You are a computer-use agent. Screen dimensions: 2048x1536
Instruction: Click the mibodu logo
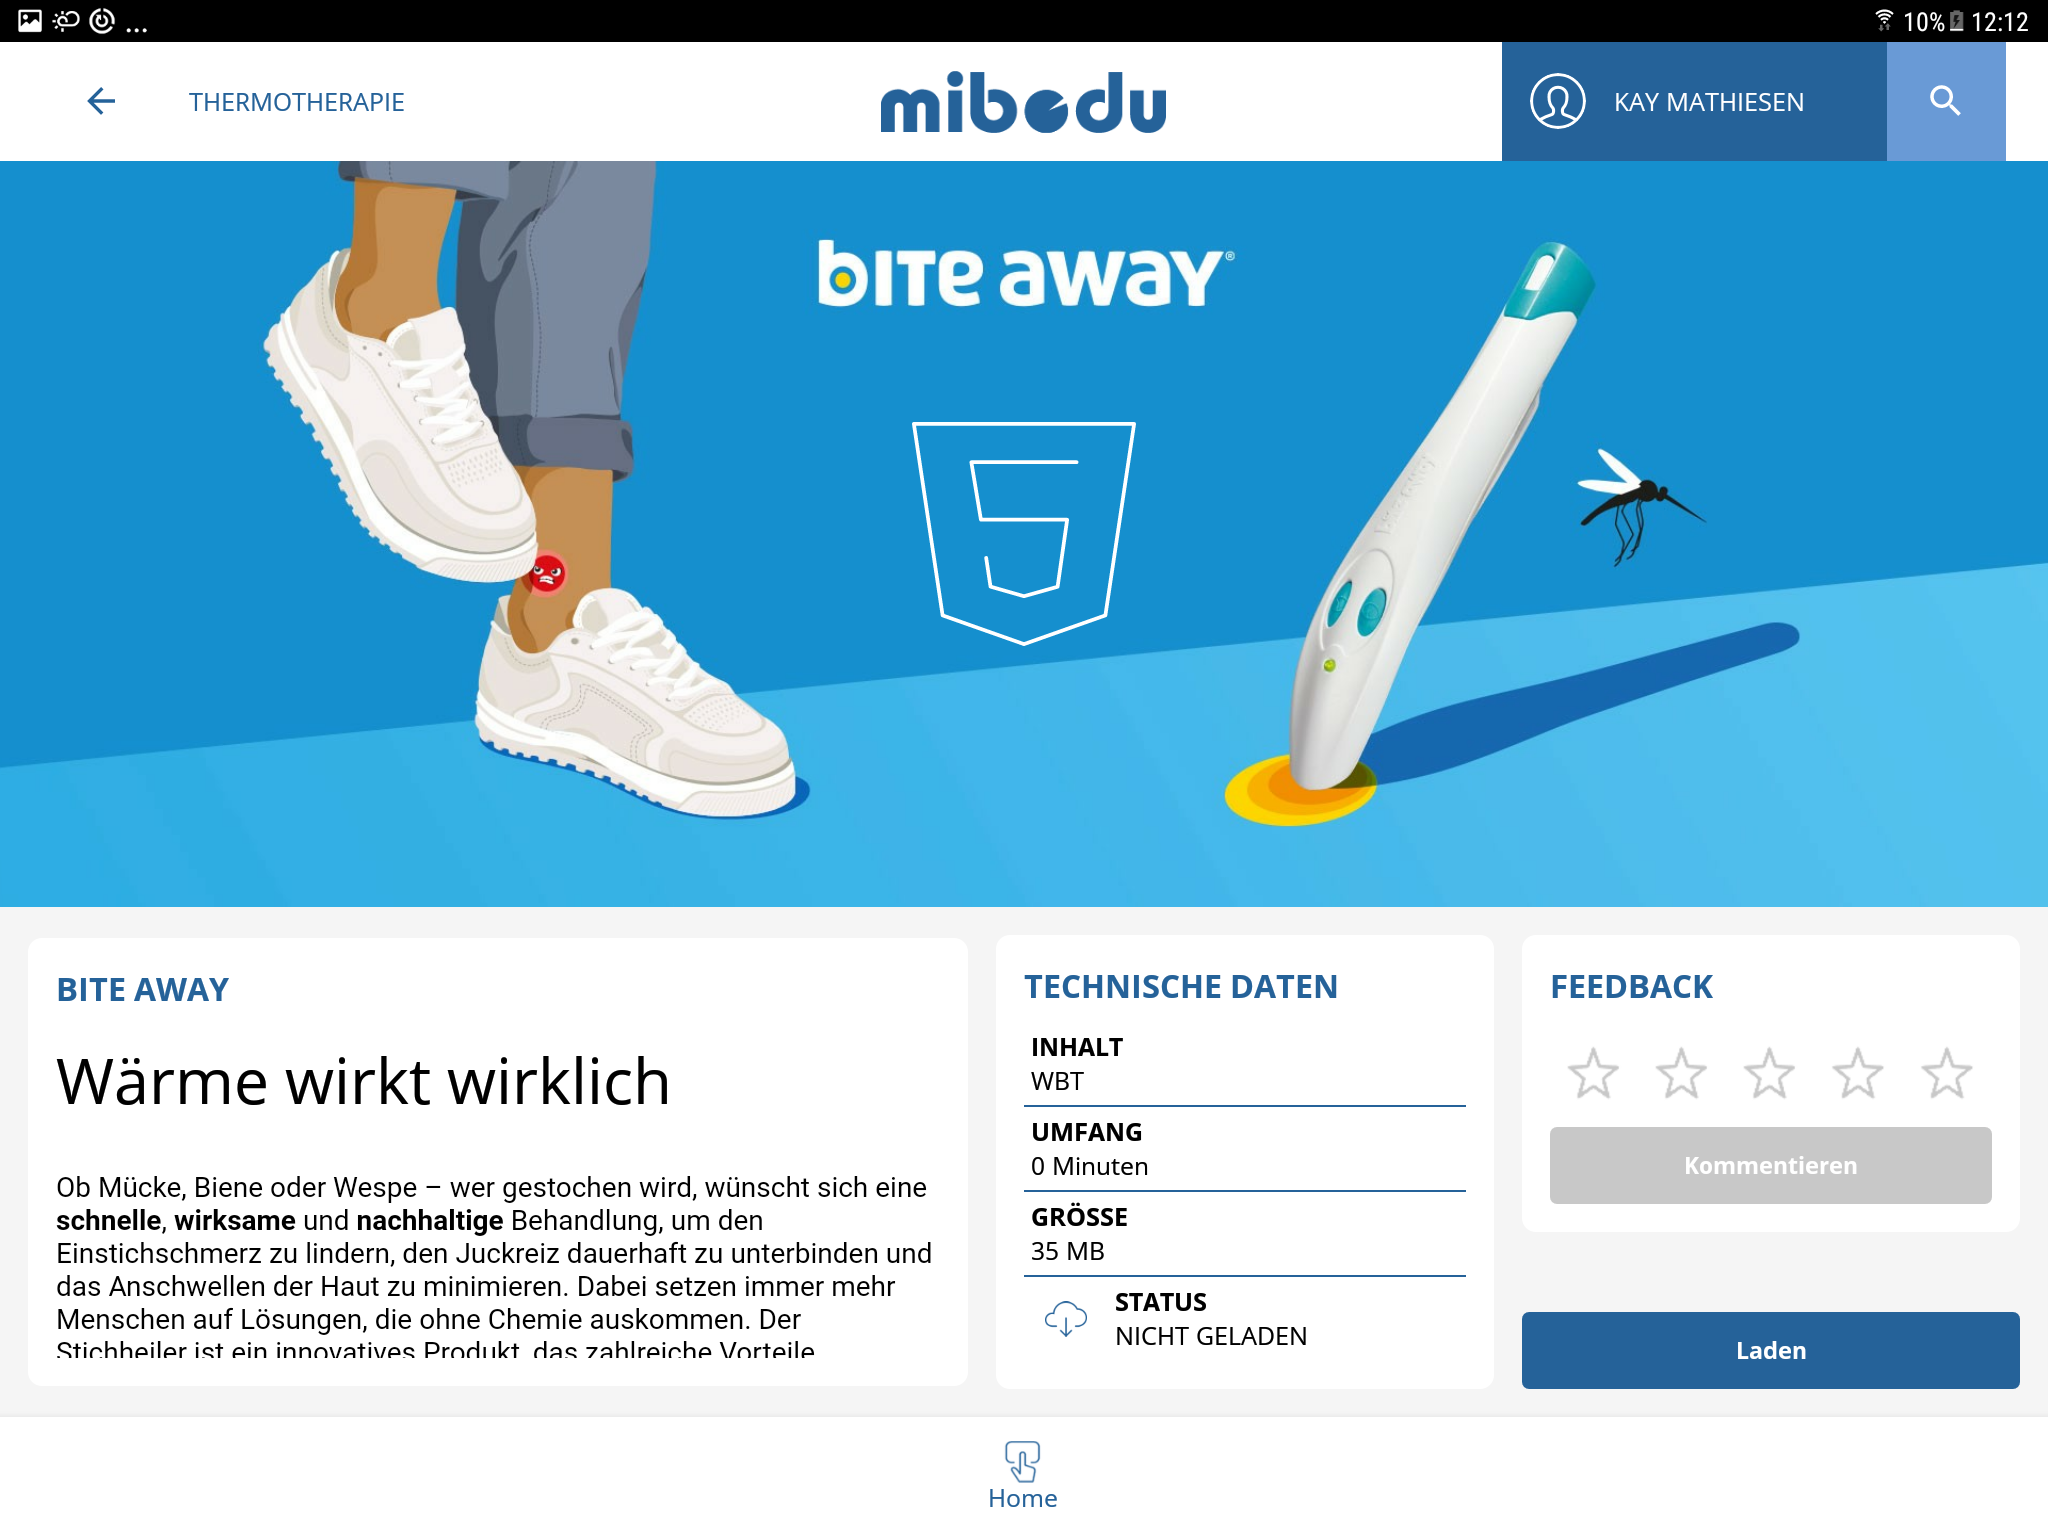pos(1023,102)
